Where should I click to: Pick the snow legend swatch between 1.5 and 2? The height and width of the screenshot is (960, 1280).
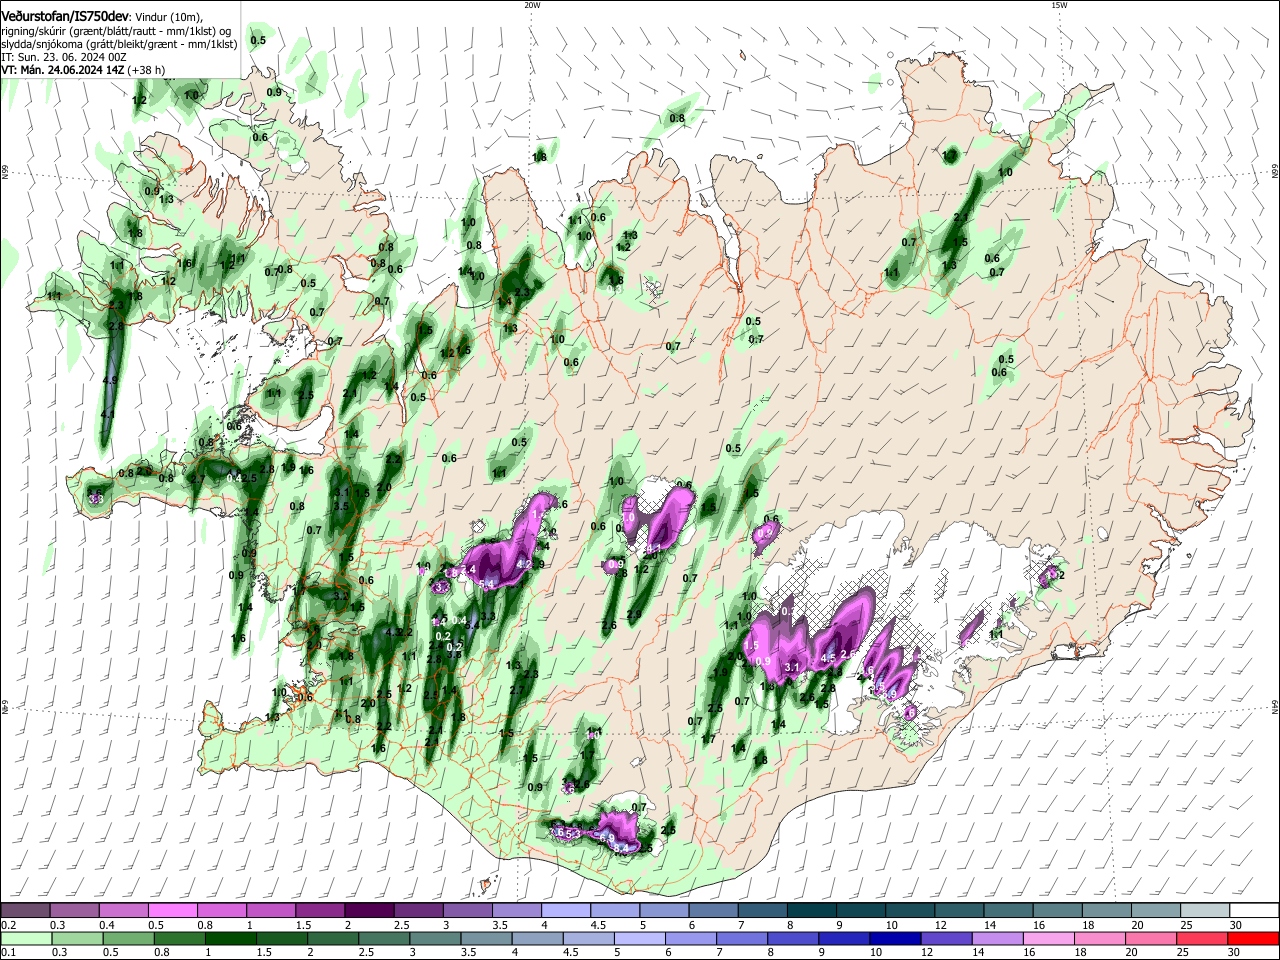coord(320,910)
